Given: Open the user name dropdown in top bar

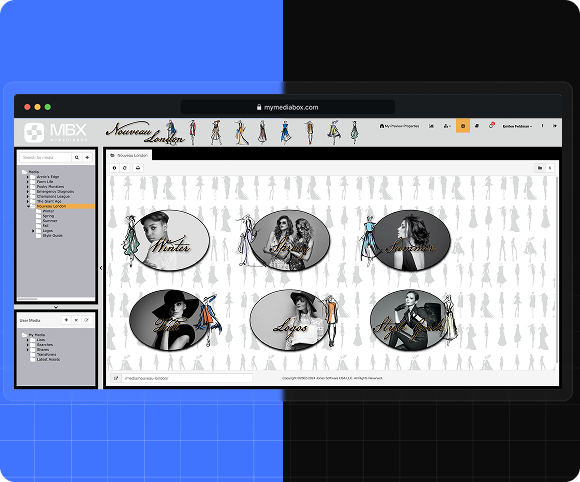Looking at the screenshot, I should point(517,126).
